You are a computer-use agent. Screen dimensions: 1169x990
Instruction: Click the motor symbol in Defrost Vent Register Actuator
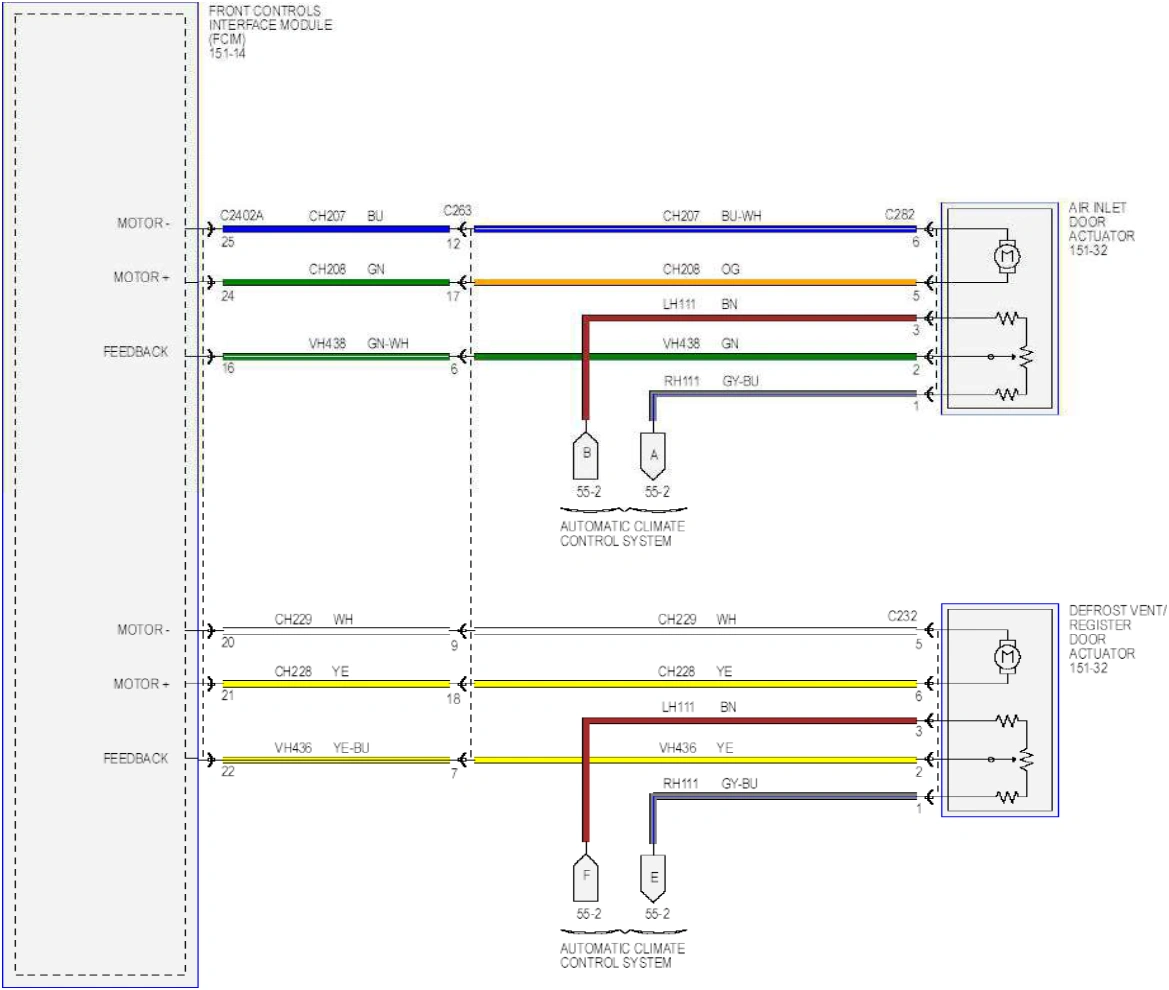coord(1007,657)
